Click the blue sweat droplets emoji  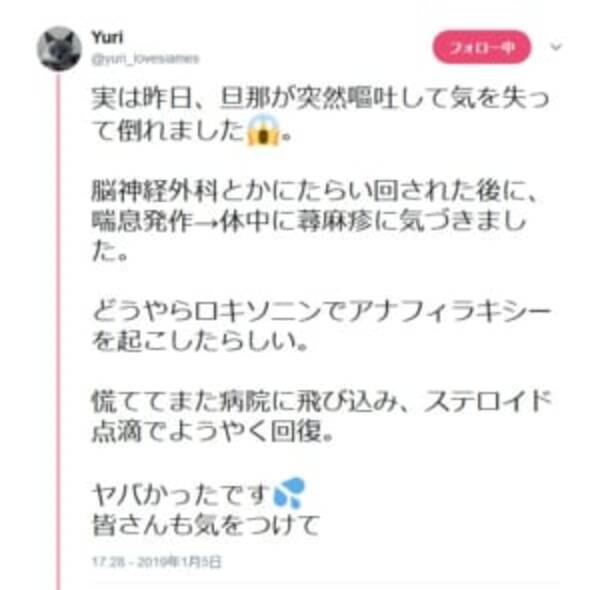290,493
